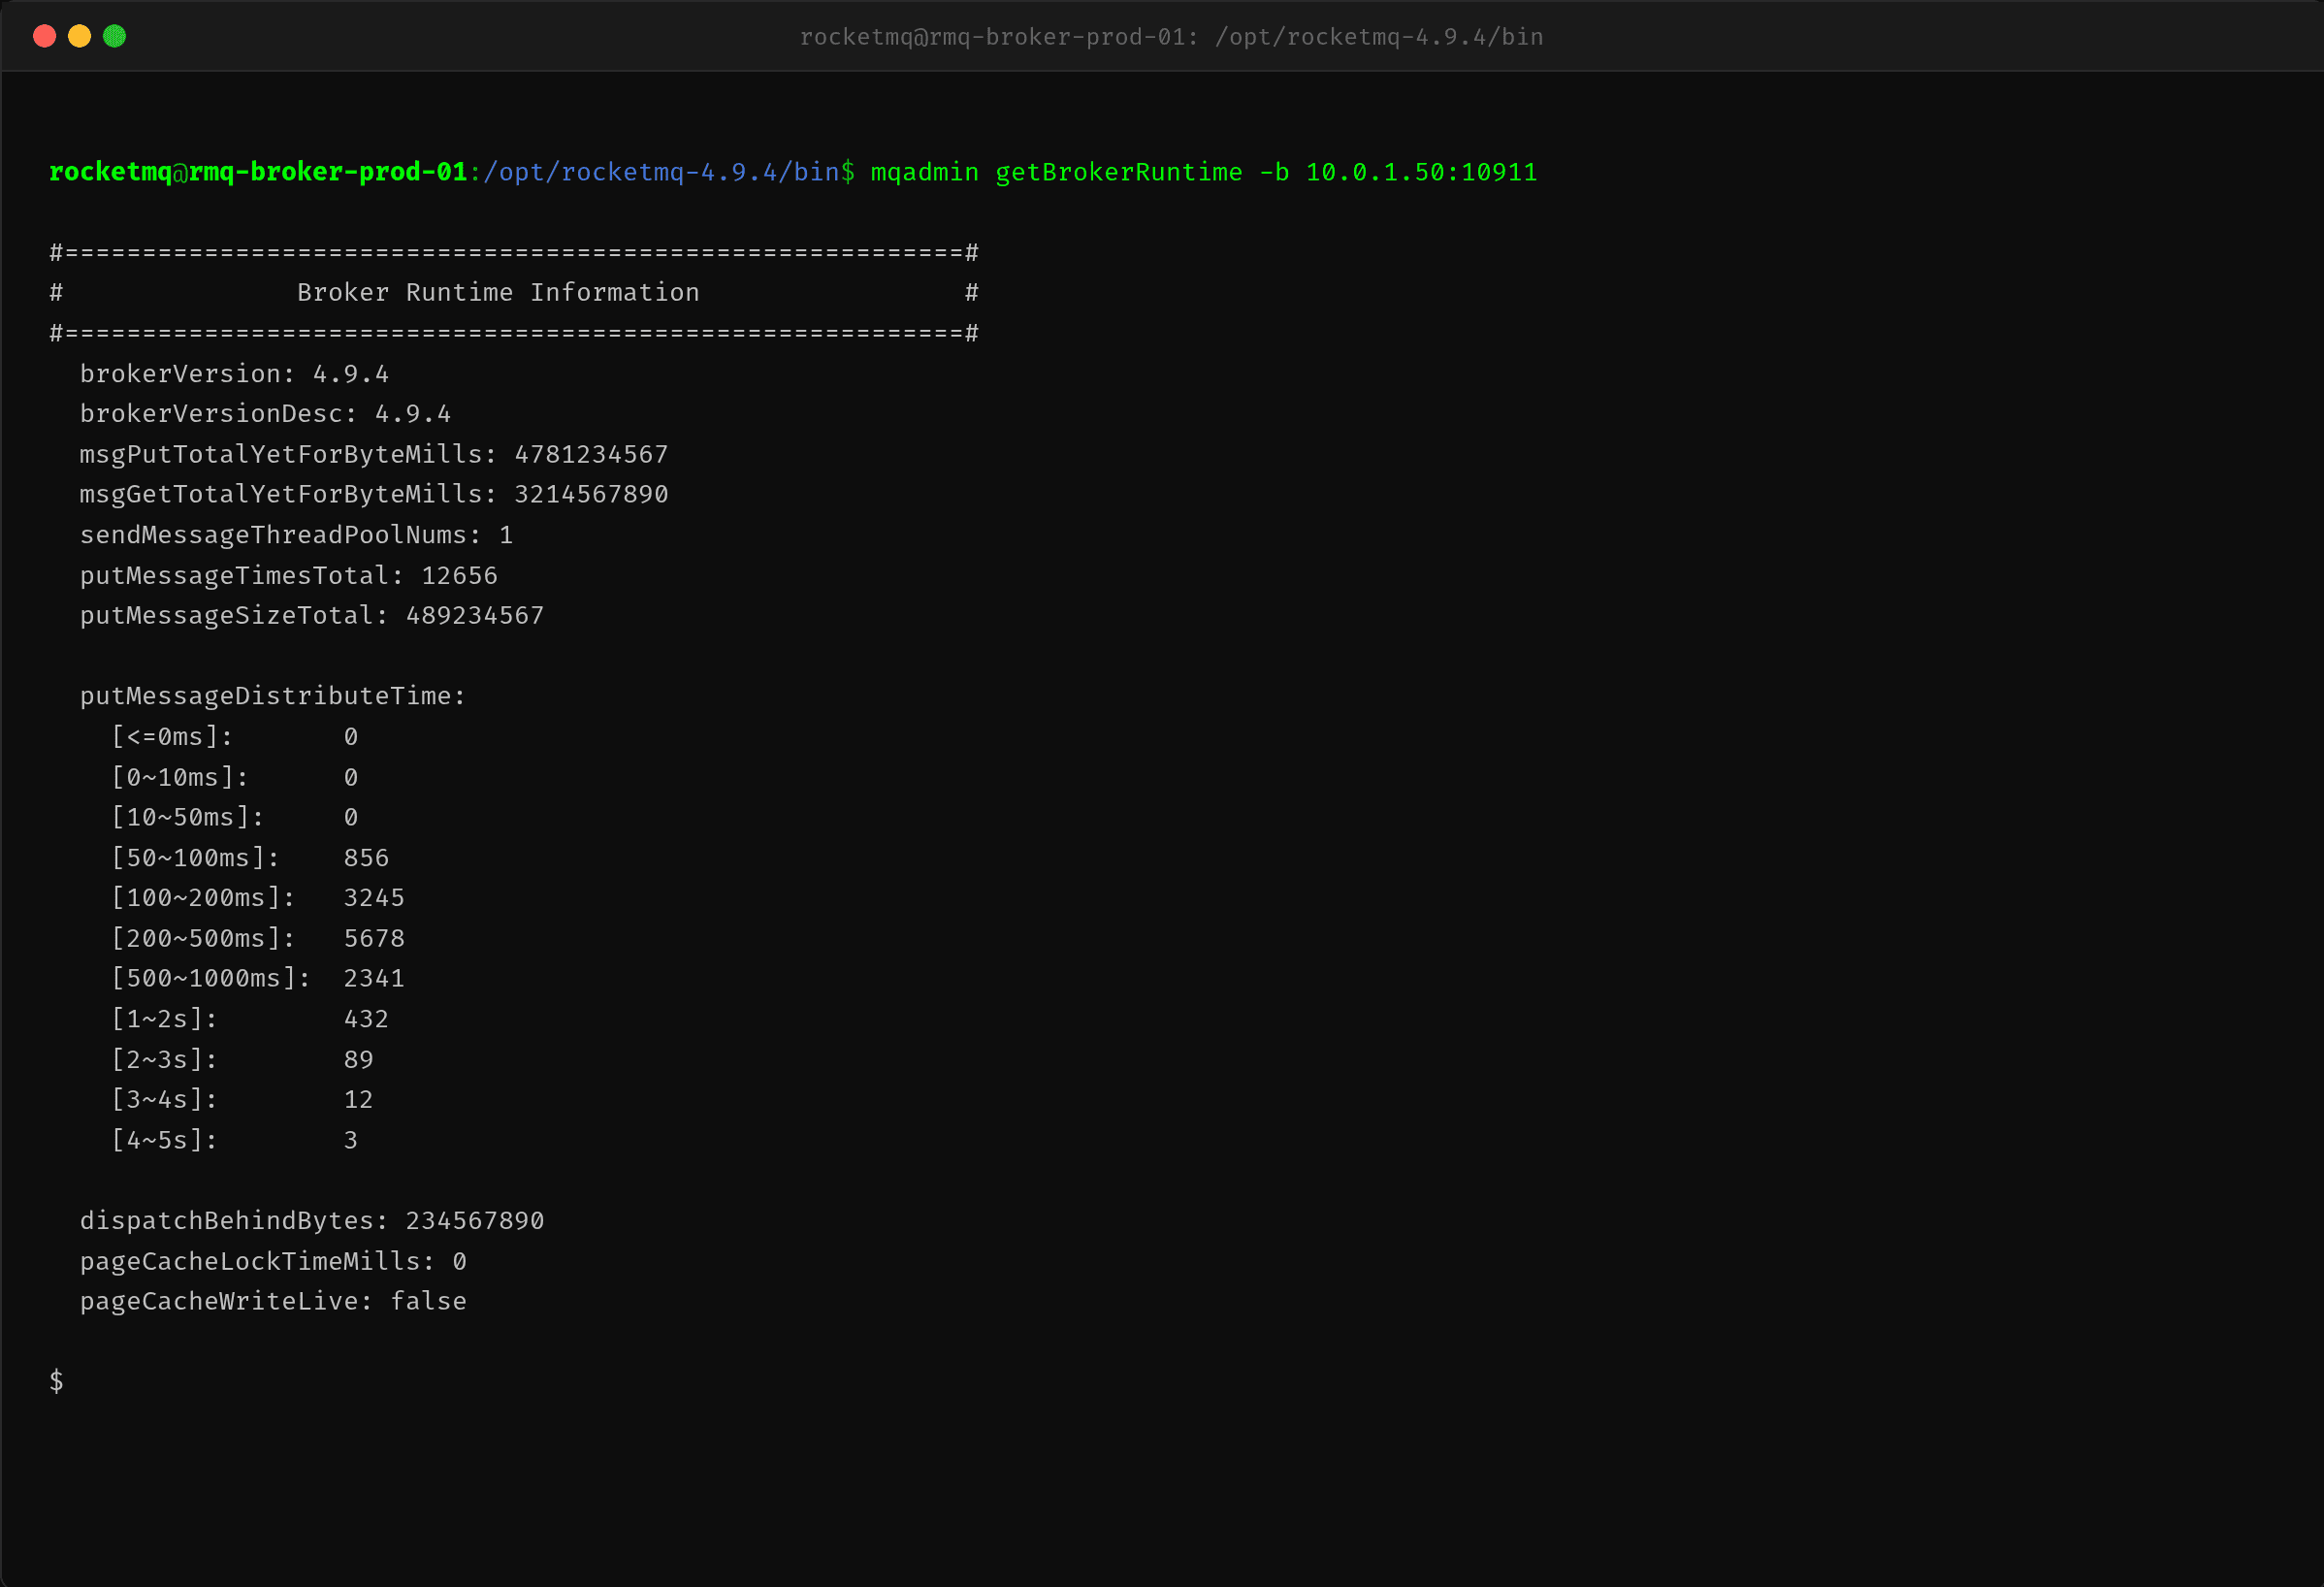Minimize the terminal with the yellow button
Screen dimensions: 2324x1587
[x=79, y=37]
